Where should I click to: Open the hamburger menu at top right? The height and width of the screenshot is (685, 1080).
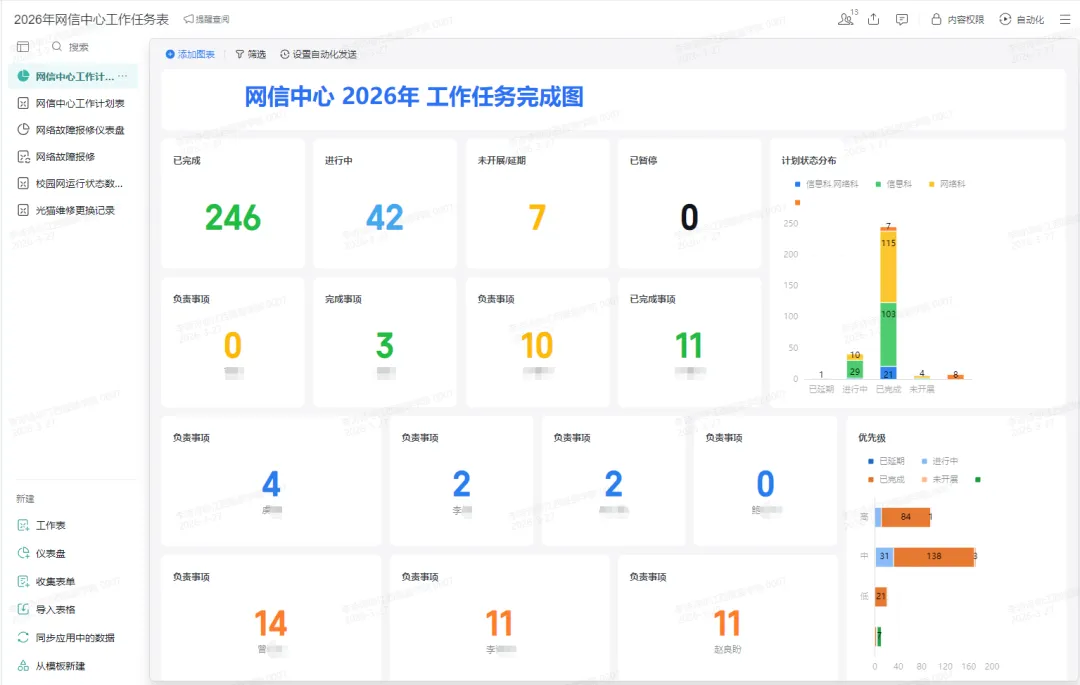pyautogui.click(x=1064, y=19)
